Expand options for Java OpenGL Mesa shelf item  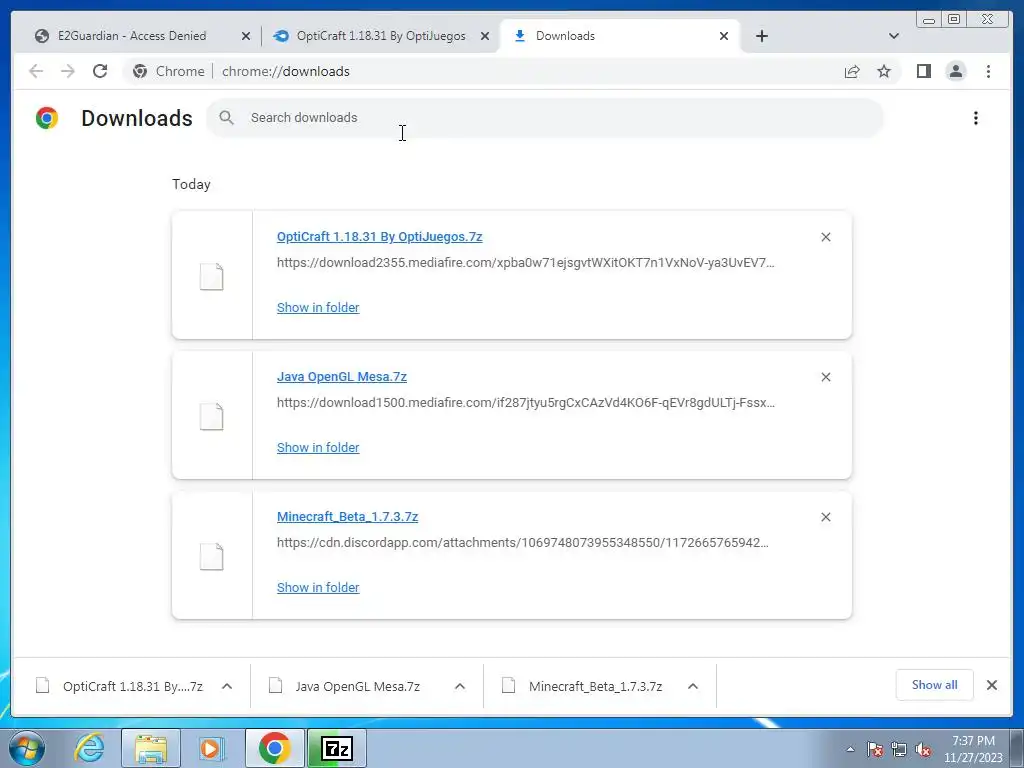pos(460,686)
